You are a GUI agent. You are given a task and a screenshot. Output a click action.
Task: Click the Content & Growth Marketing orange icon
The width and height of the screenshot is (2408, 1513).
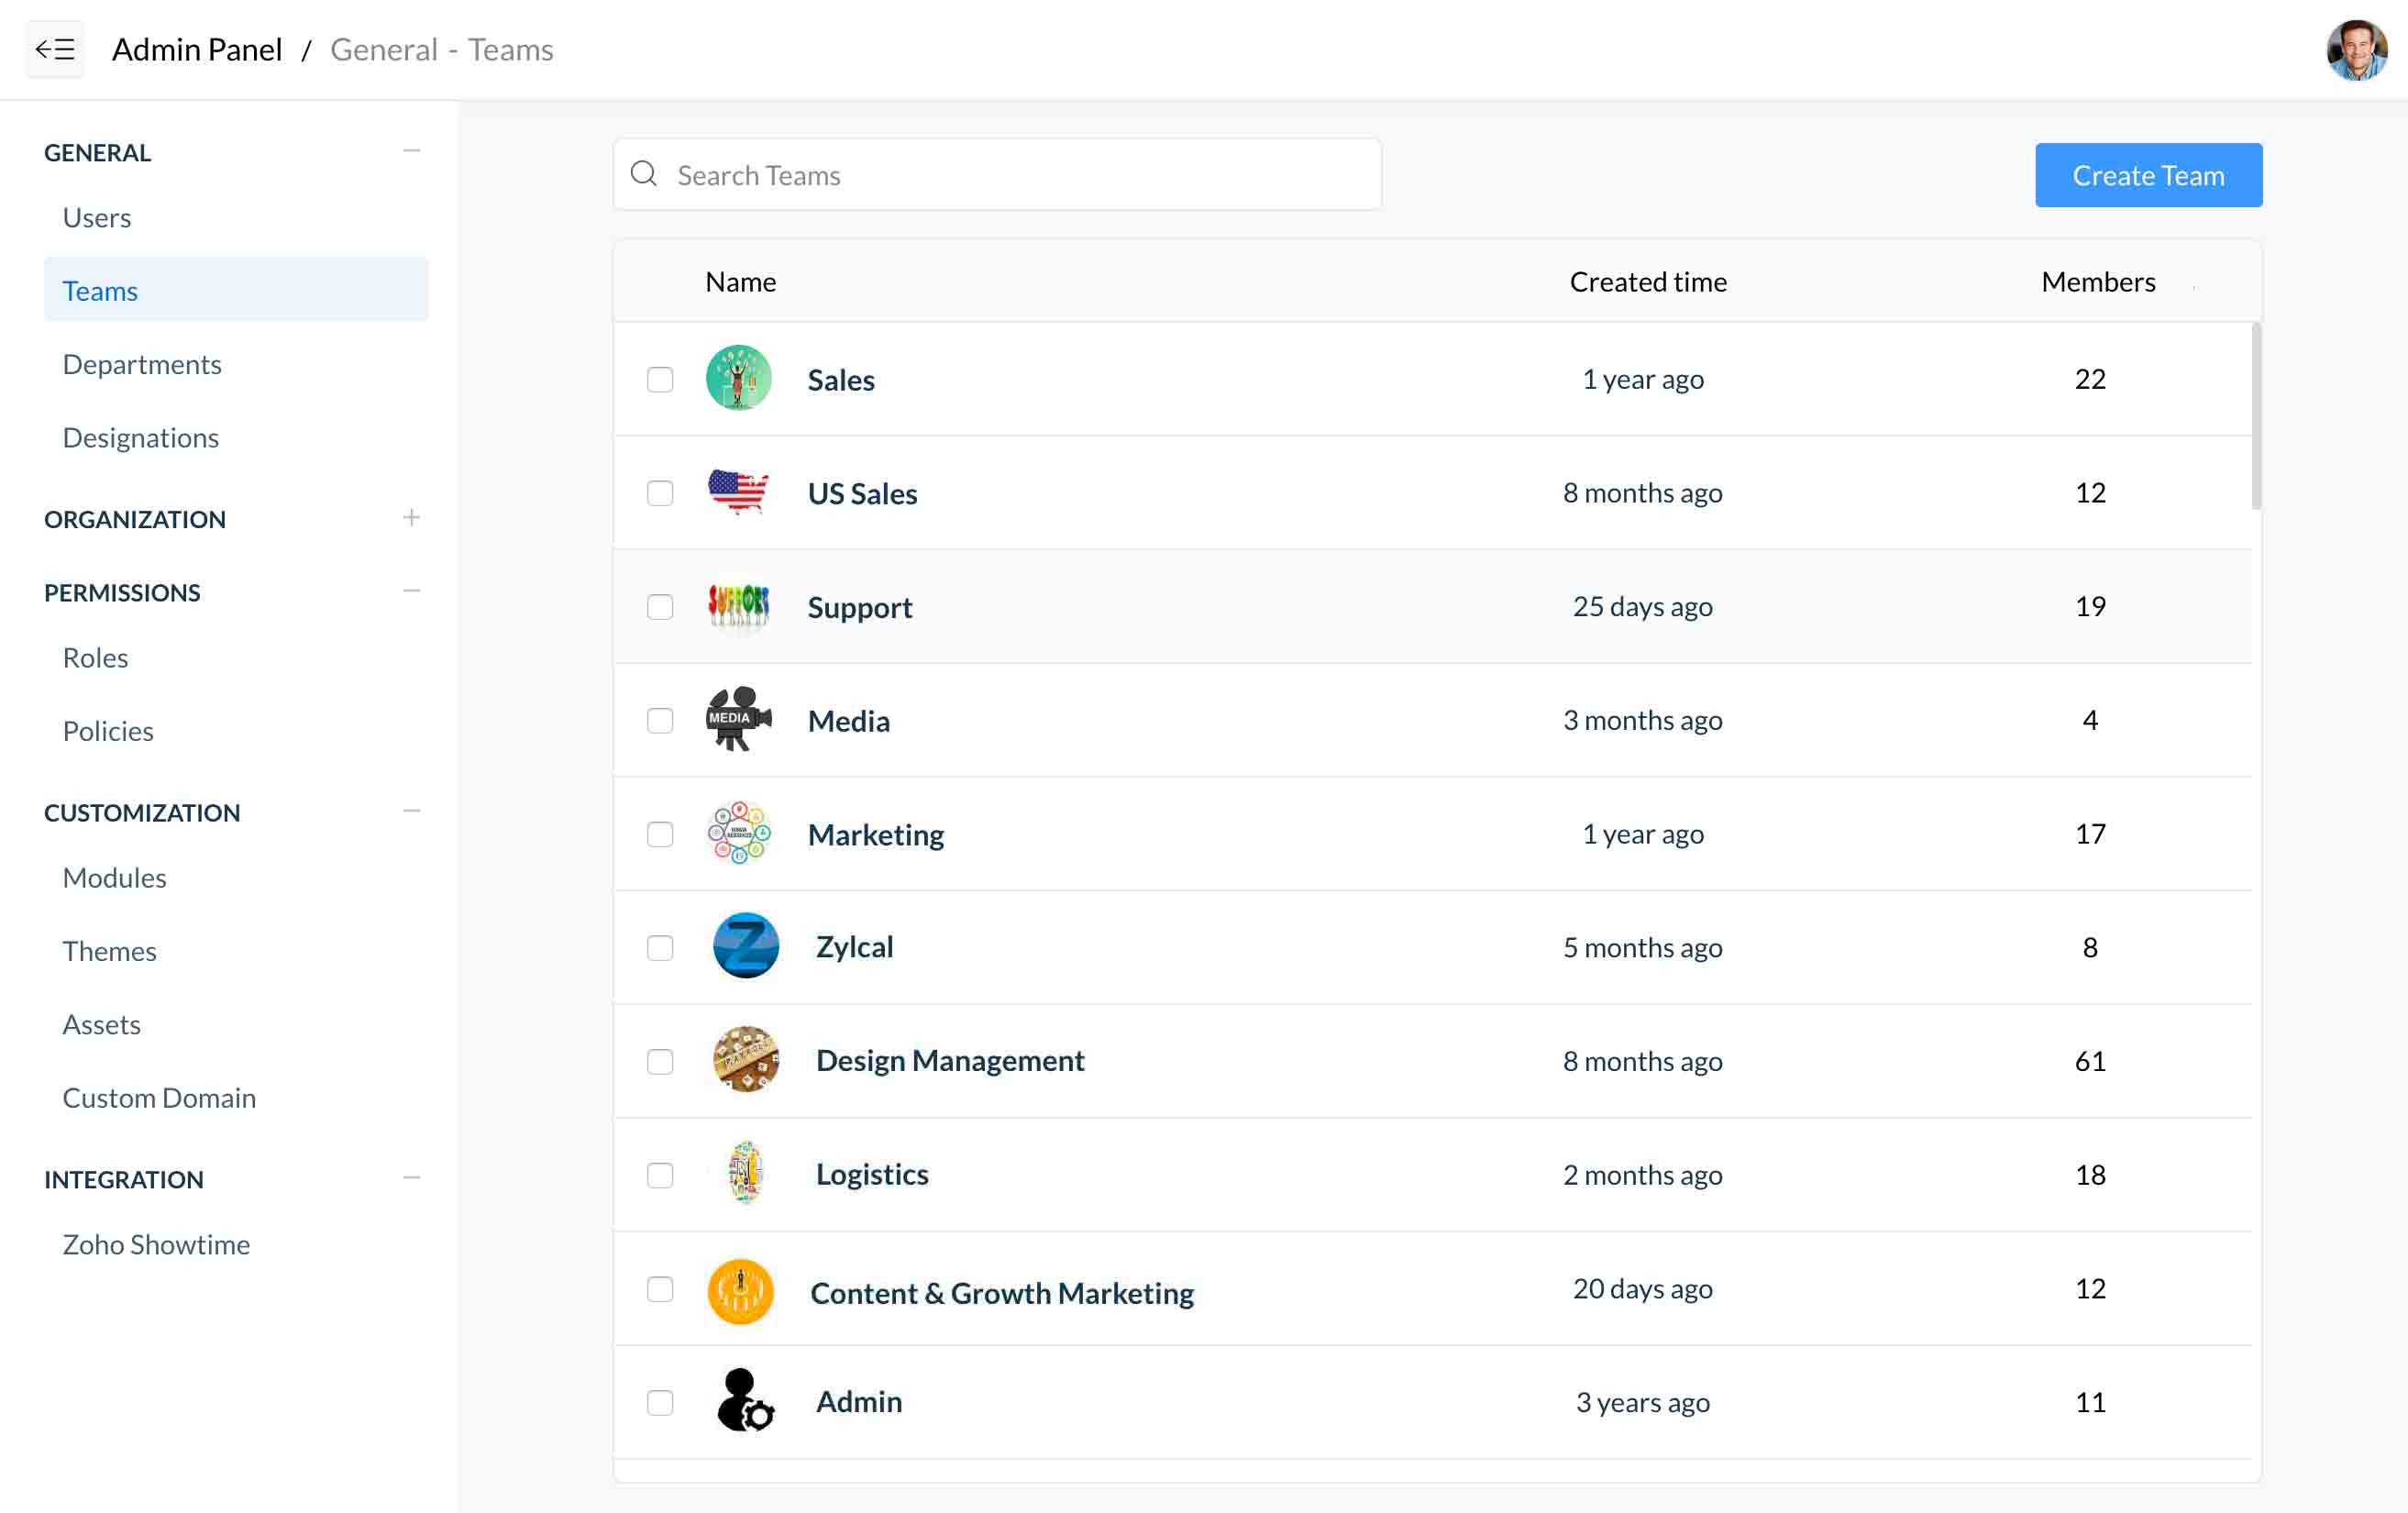pos(740,1290)
